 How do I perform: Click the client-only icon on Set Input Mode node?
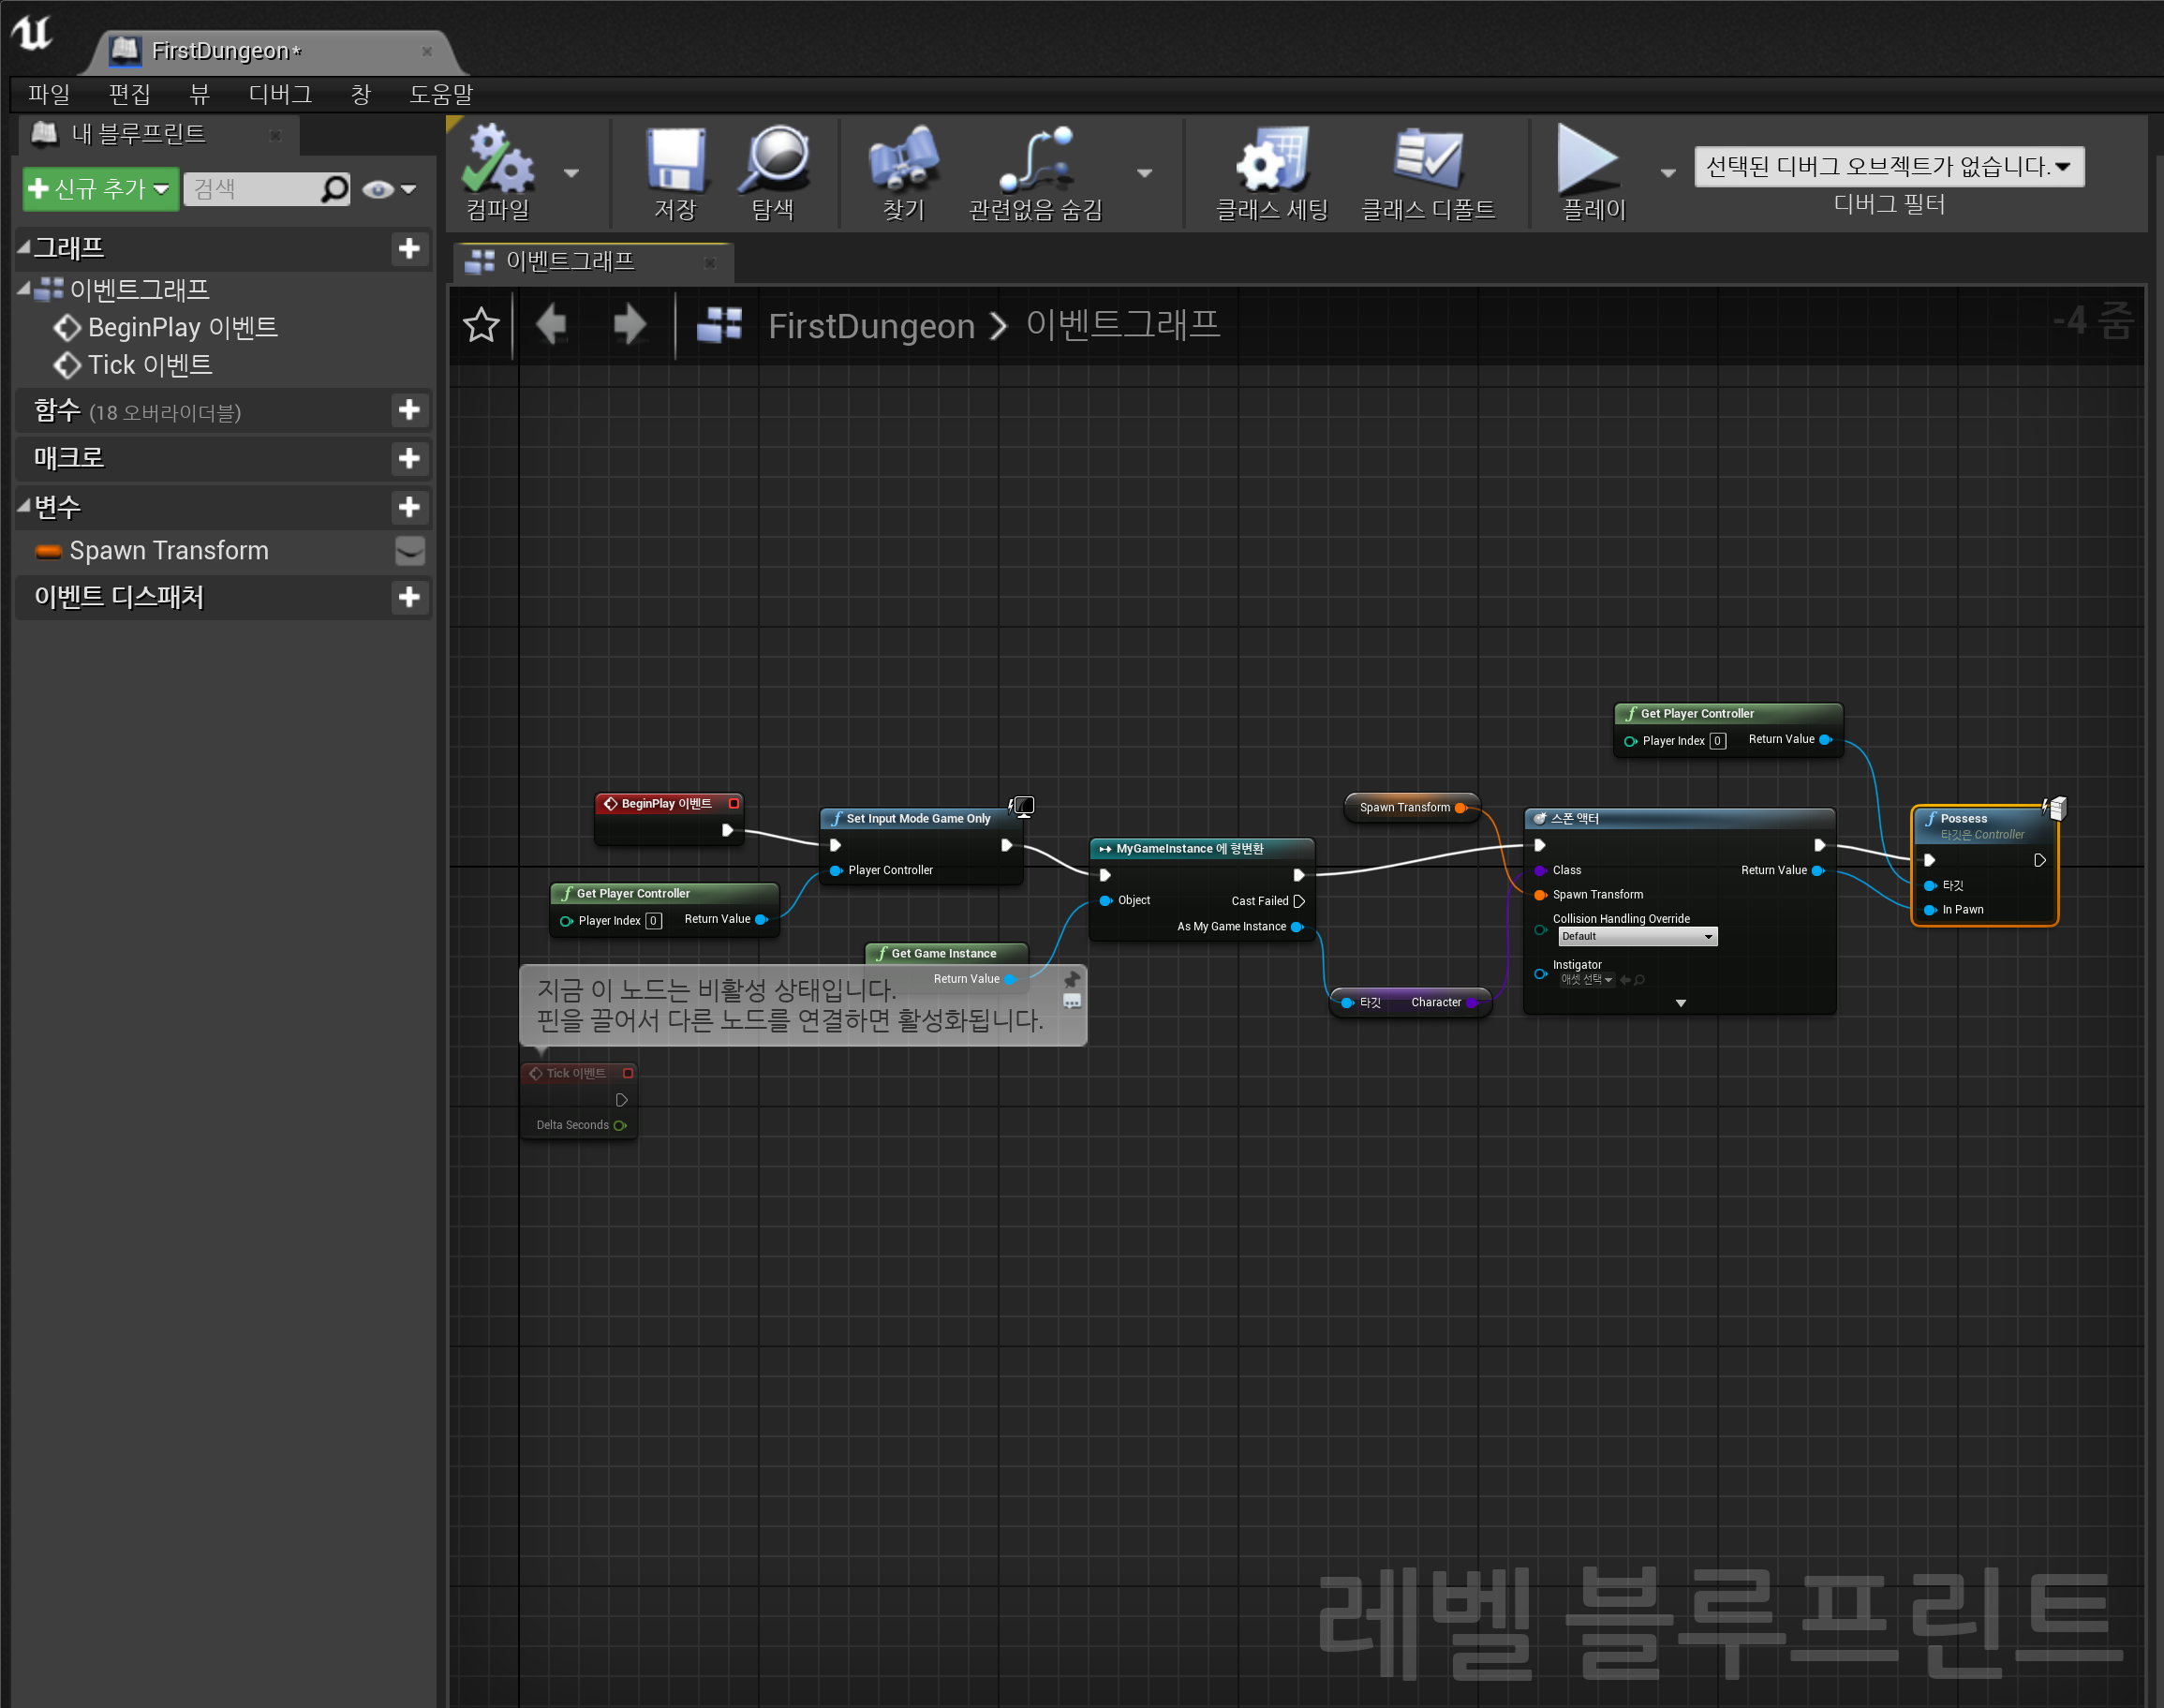[1022, 806]
